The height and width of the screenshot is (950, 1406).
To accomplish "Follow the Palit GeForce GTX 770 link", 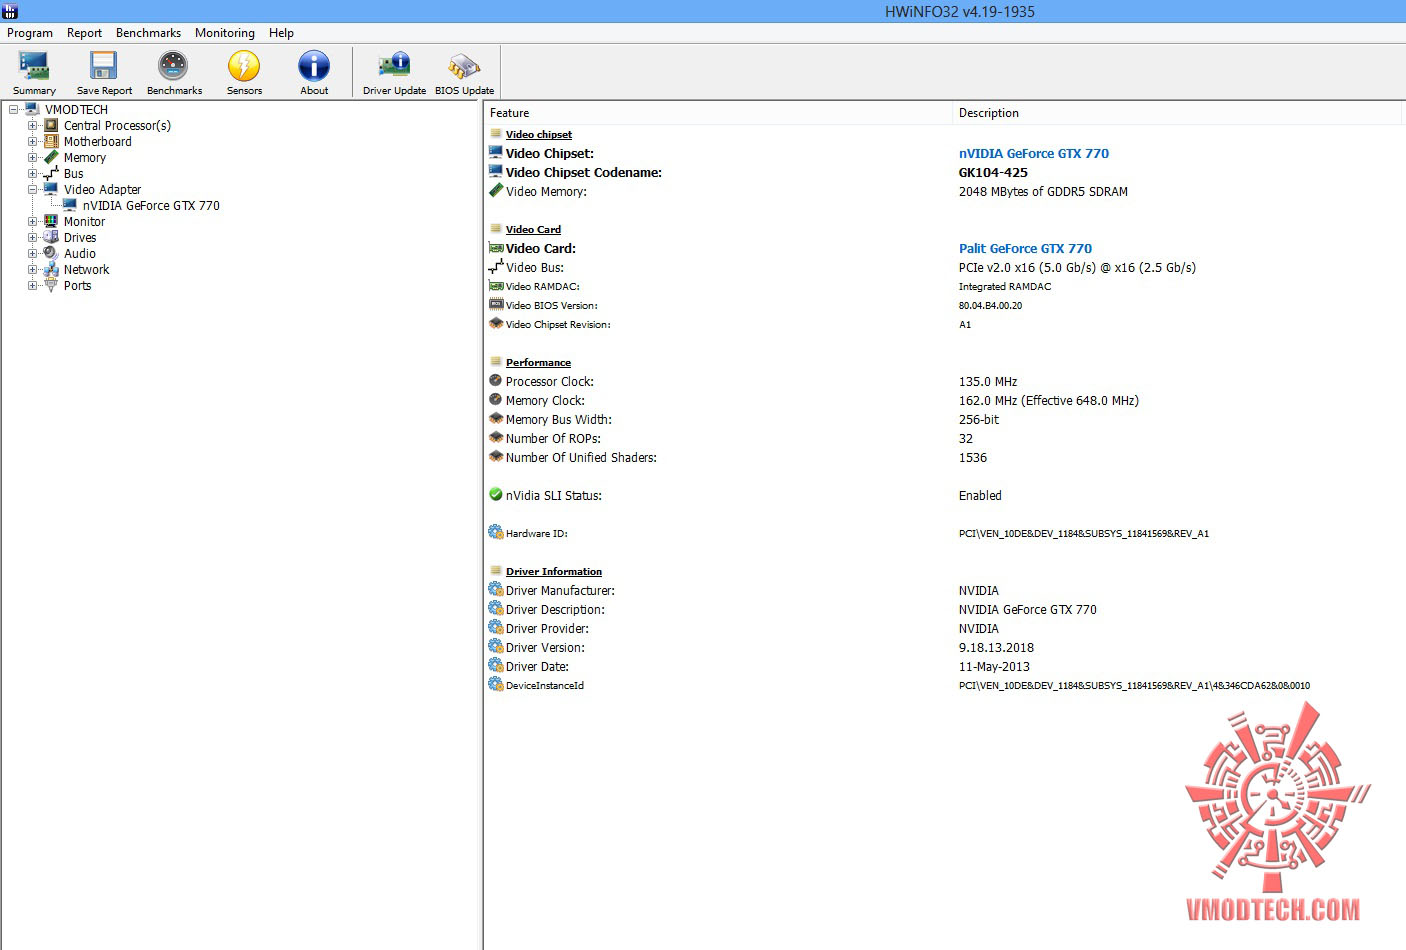I will click(1025, 248).
